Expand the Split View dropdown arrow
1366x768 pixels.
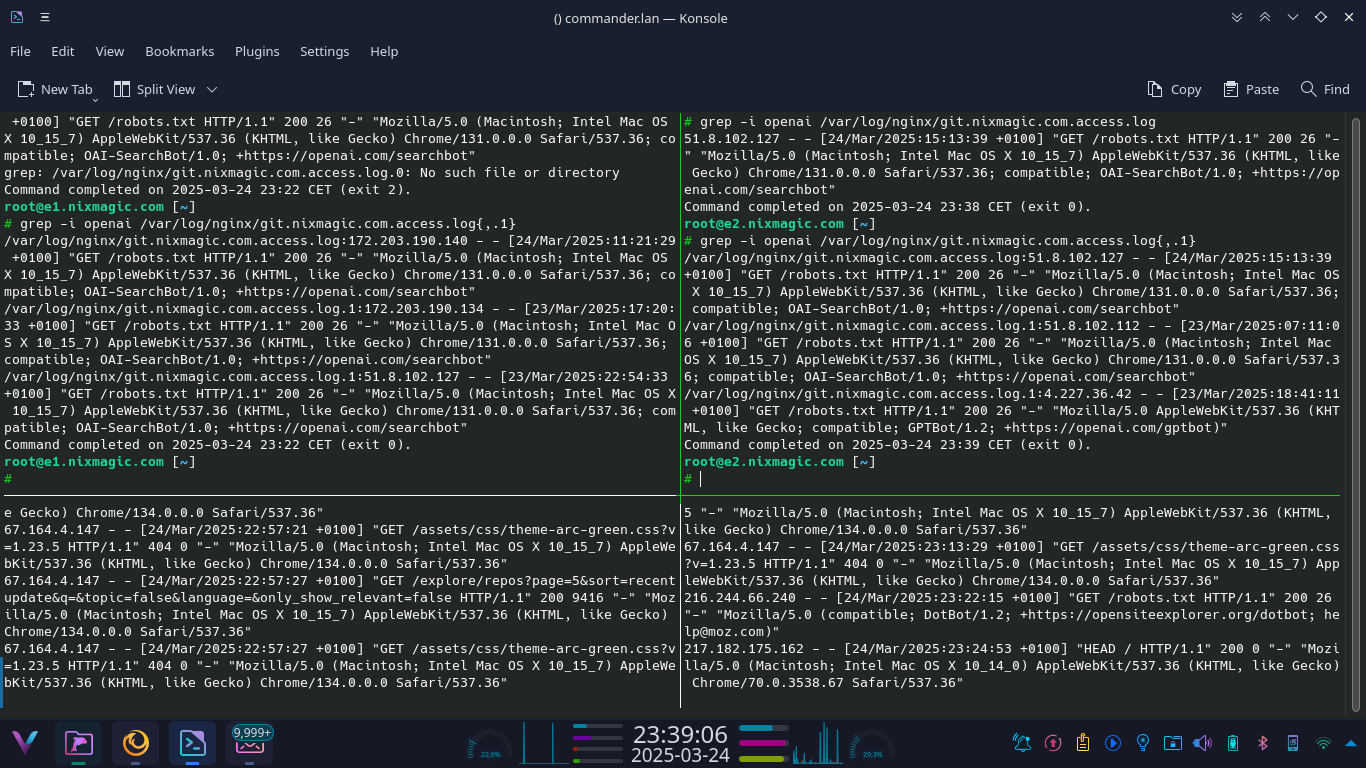point(212,90)
